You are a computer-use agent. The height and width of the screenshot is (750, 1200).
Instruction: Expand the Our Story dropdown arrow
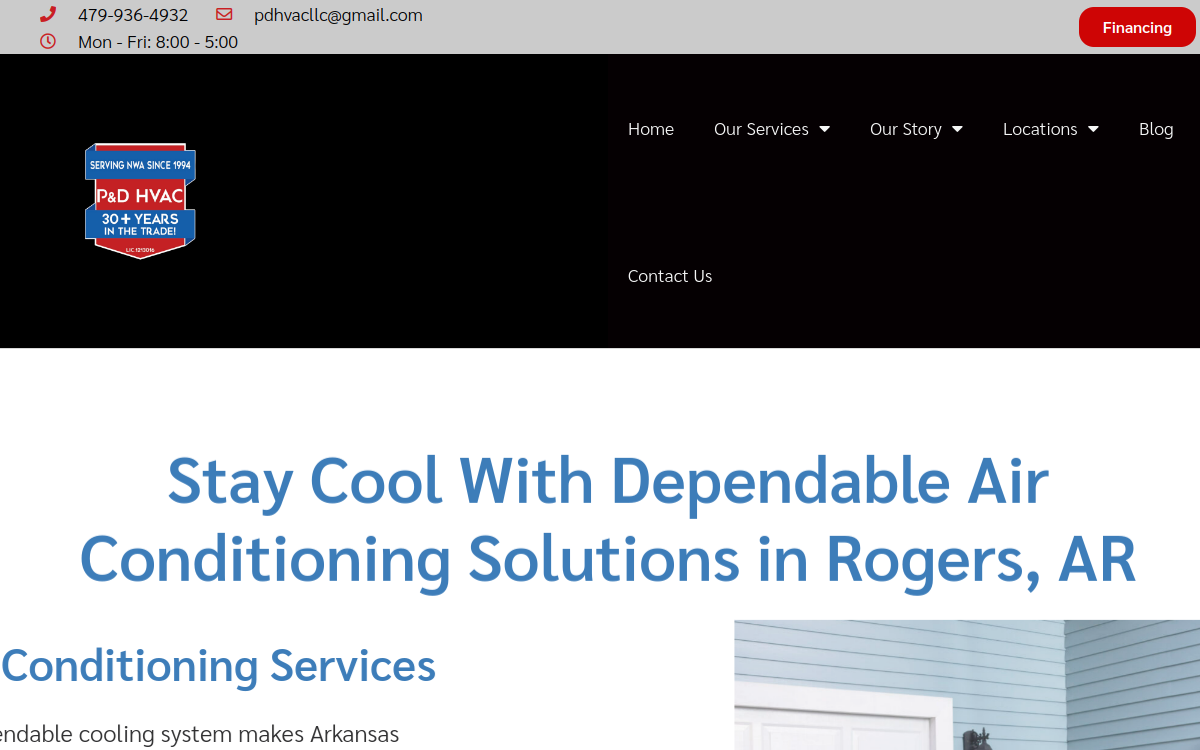coord(957,129)
